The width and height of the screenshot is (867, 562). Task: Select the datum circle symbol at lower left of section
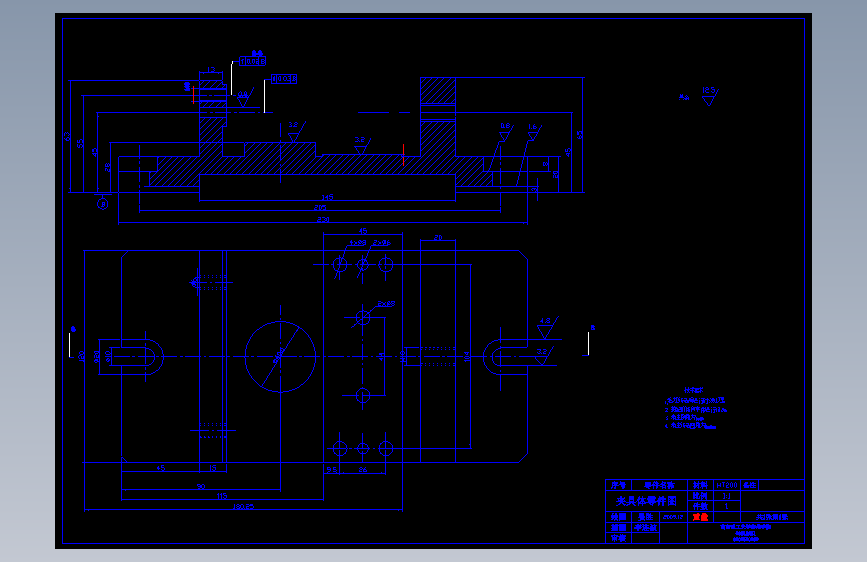pyautogui.click(x=103, y=204)
